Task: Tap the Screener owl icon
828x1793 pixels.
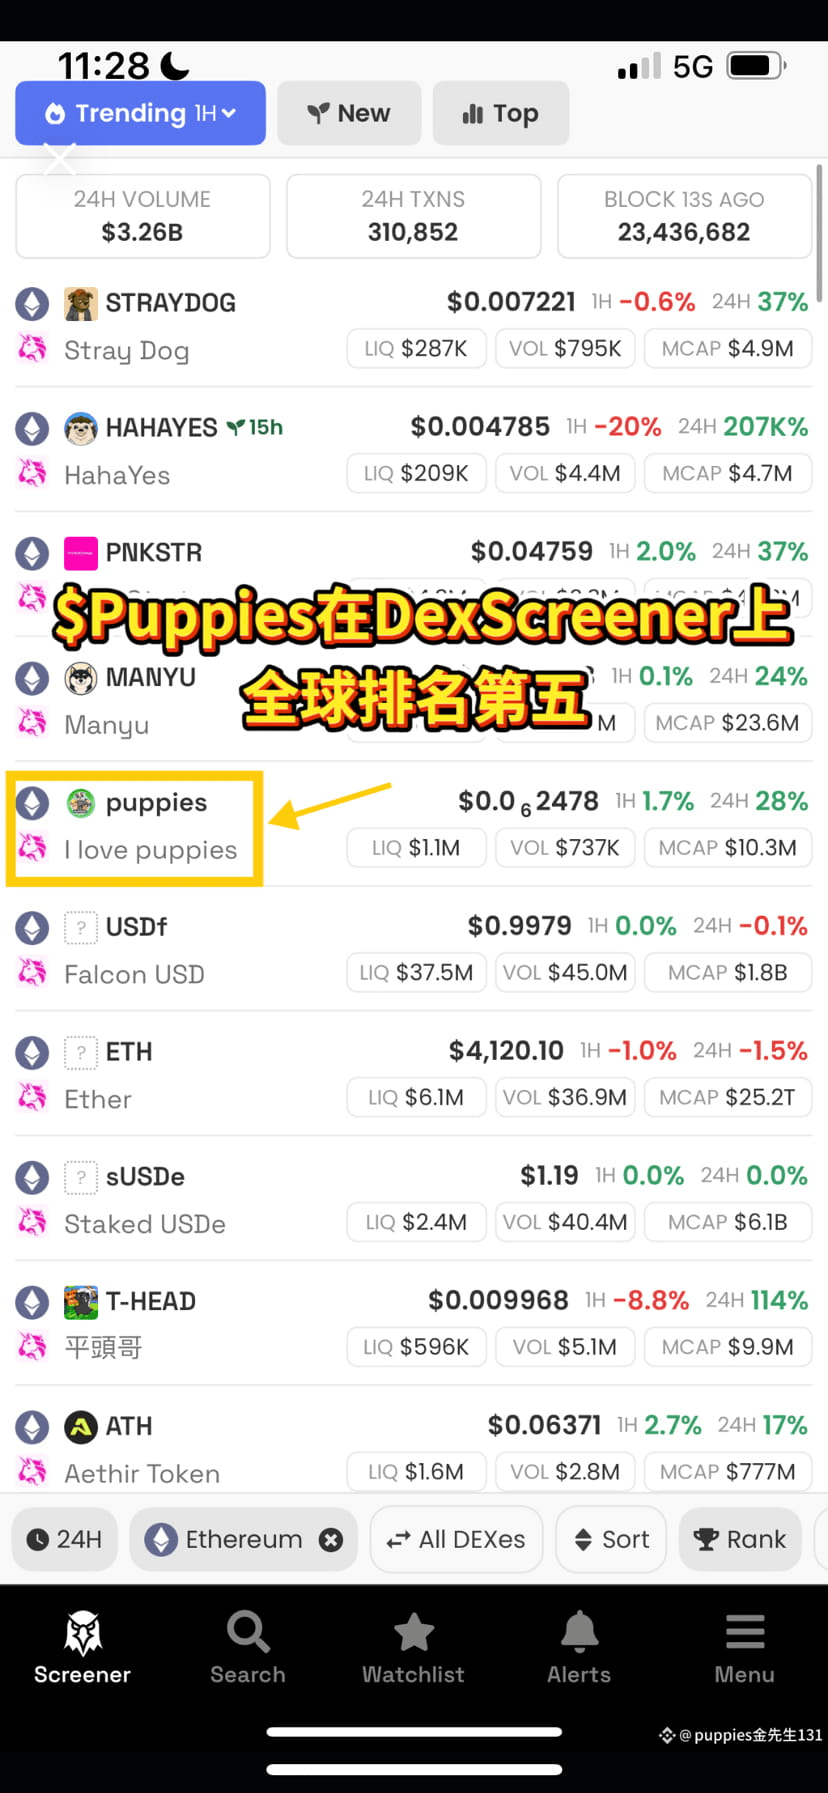Action: coord(83,1632)
